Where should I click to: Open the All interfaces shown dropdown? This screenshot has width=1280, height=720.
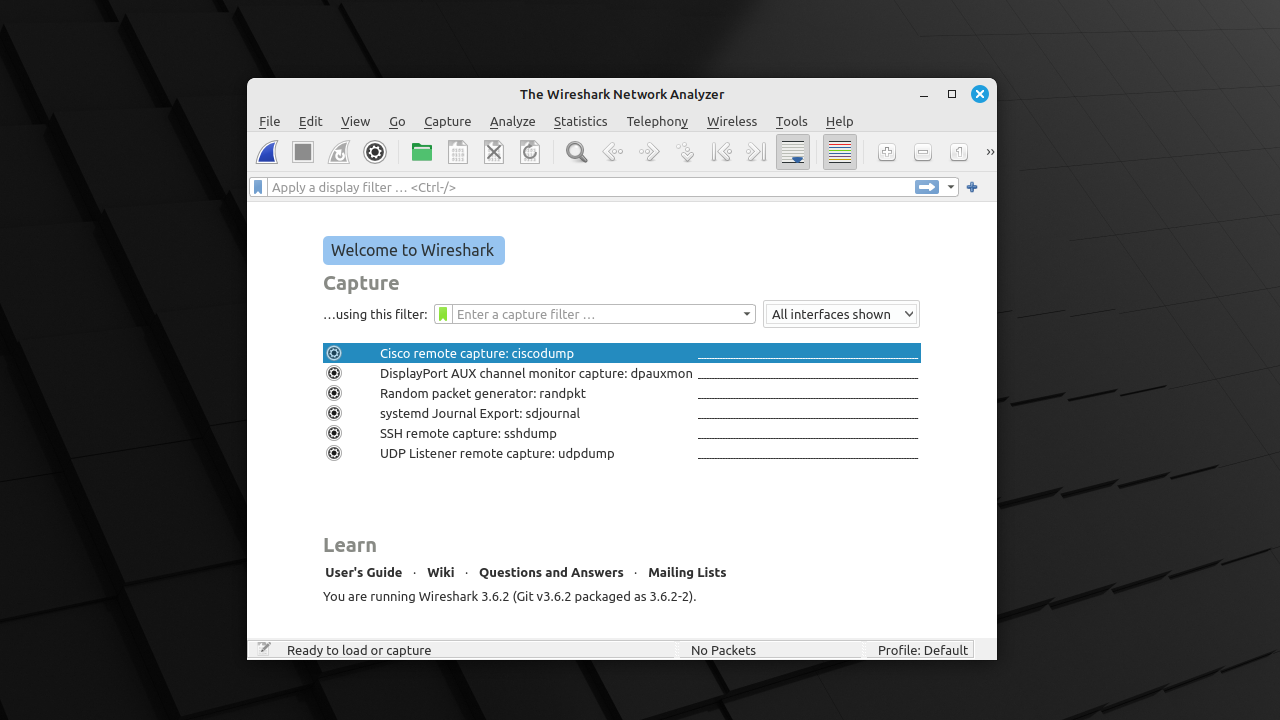click(842, 314)
